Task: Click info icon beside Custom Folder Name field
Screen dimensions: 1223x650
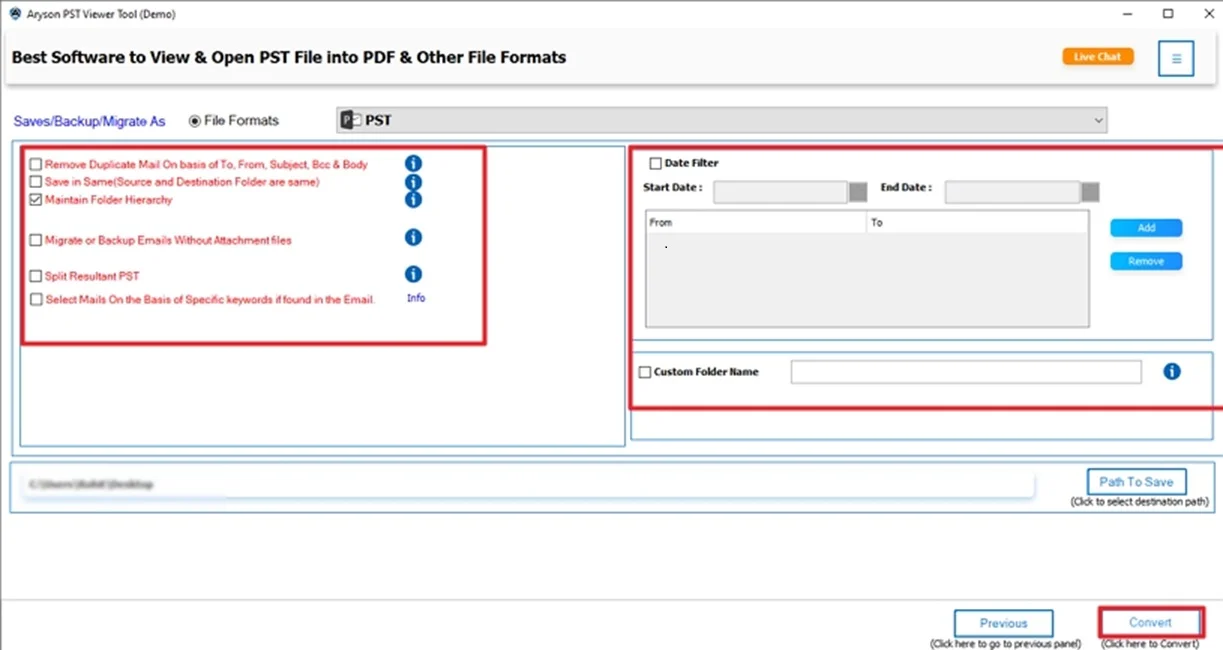Action: [x=1172, y=371]
